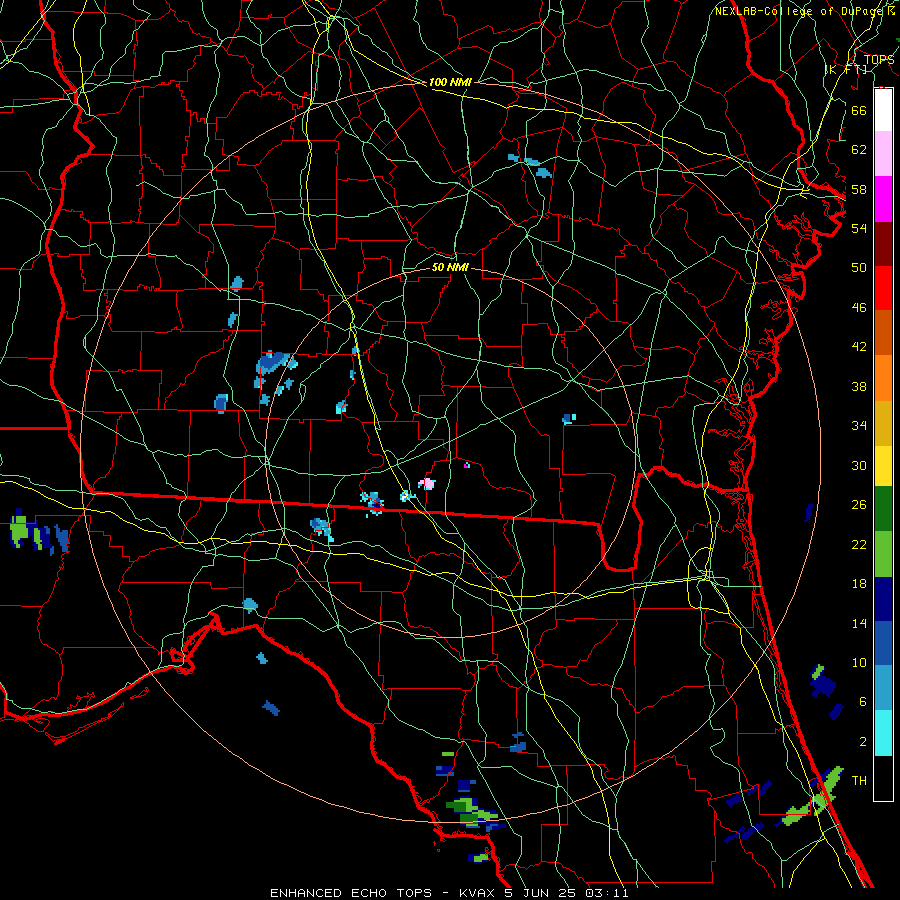This screenshot has width=900, height=900.
Task: Click the gold legend swatch
Action: 883,424
